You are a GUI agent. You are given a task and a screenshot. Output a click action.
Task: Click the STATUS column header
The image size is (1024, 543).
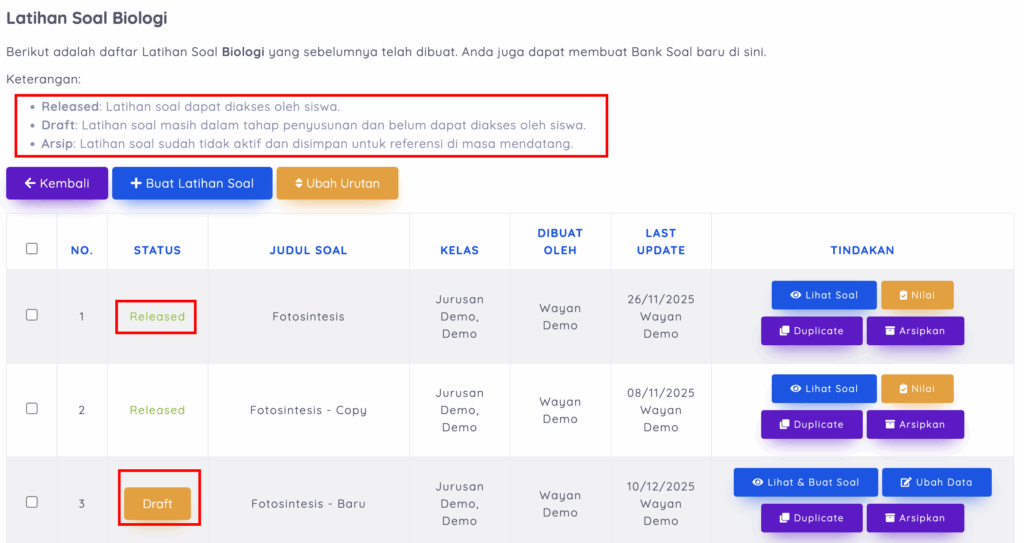(x=157, y=250)
